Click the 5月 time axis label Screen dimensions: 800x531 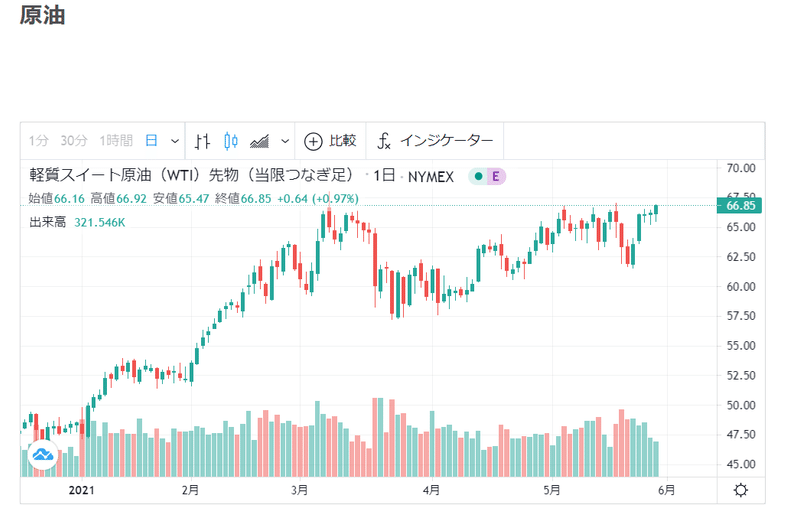click(x=552, y=490)
